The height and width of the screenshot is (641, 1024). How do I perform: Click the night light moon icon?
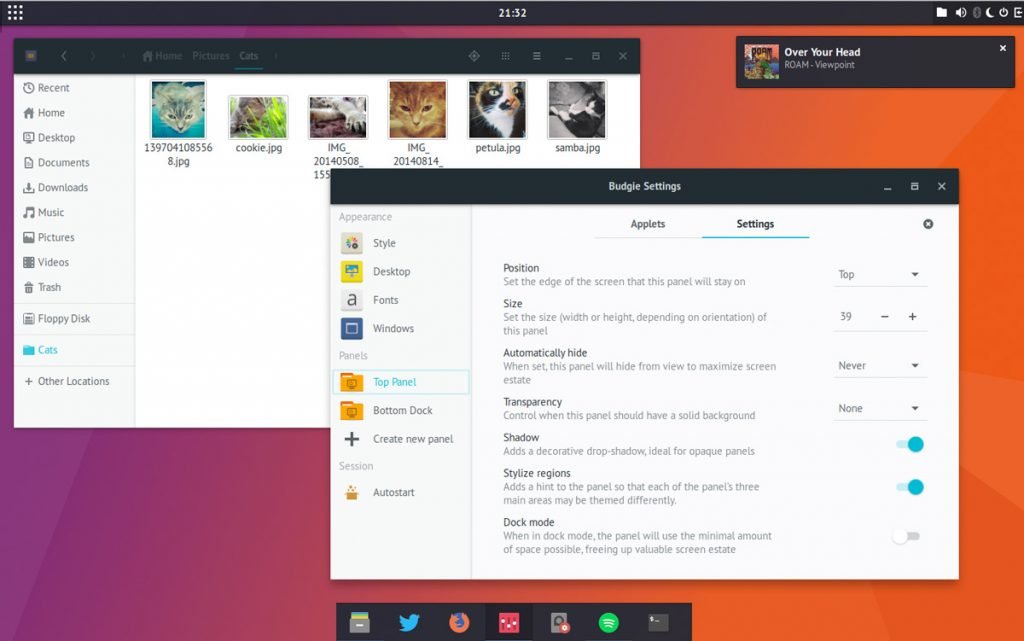click(x=990, y=12)
